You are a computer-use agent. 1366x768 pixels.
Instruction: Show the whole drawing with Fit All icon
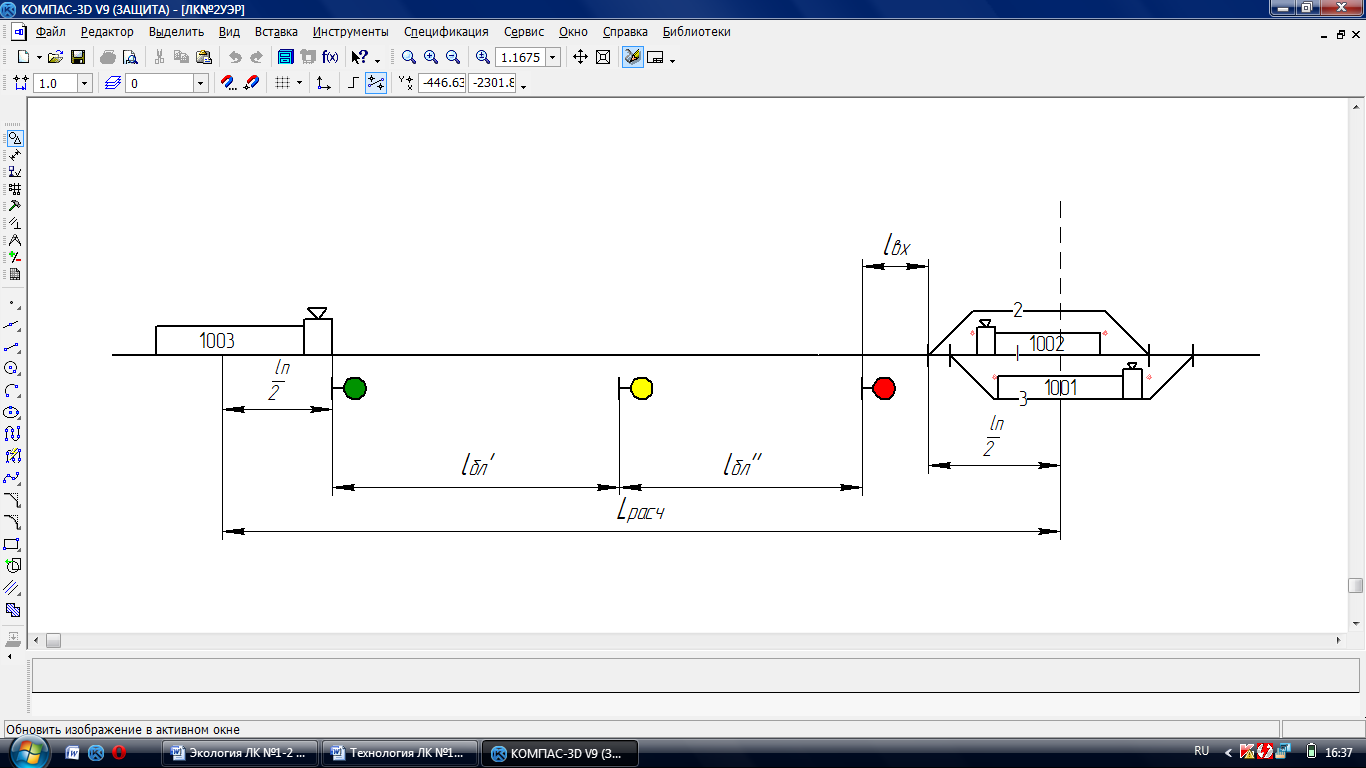[x=603, y=58]
